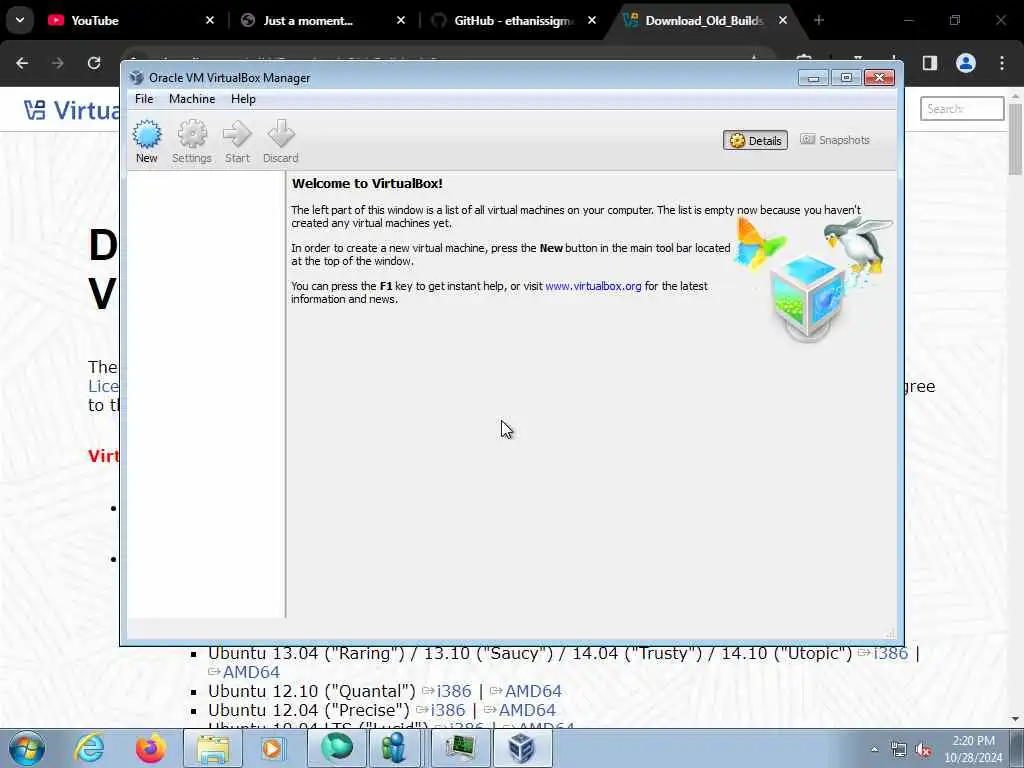The height and width of the screenshot is (768, 1024).
Task: Click the Discard toolbar icon
Action: [x=281, y=141]
